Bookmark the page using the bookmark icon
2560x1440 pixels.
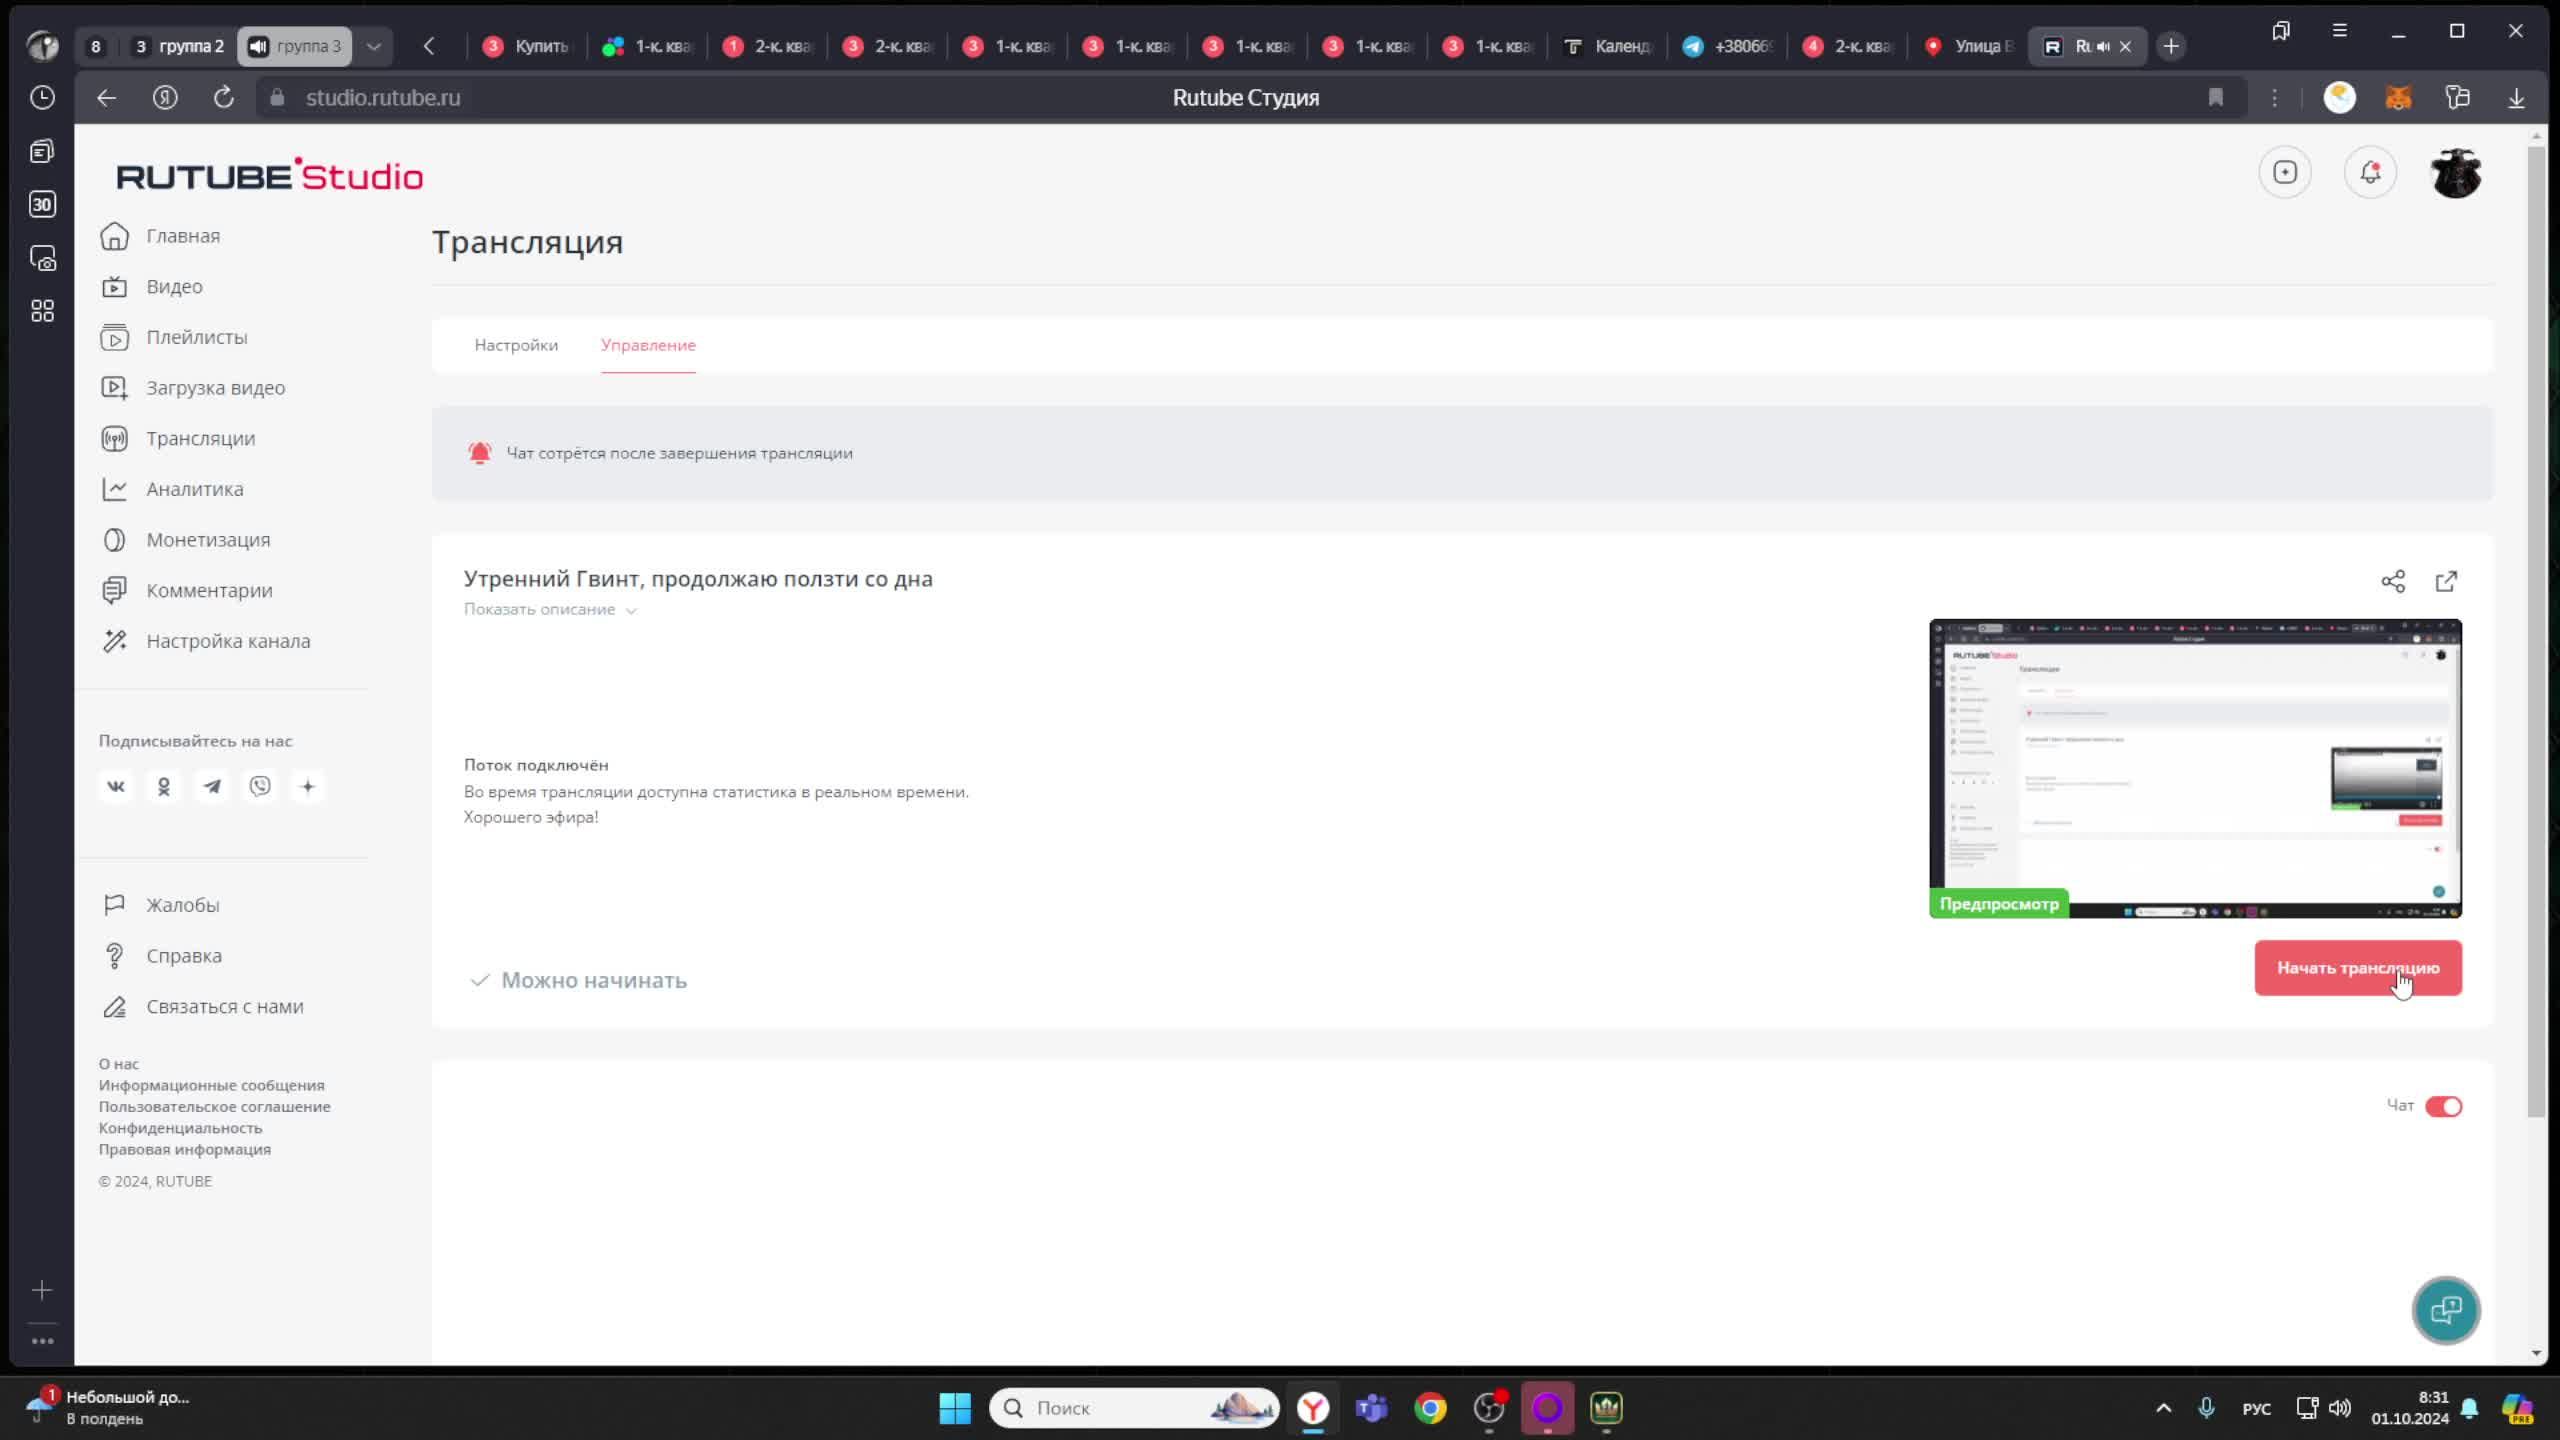pyautogui.click(x=2216, y=97)
